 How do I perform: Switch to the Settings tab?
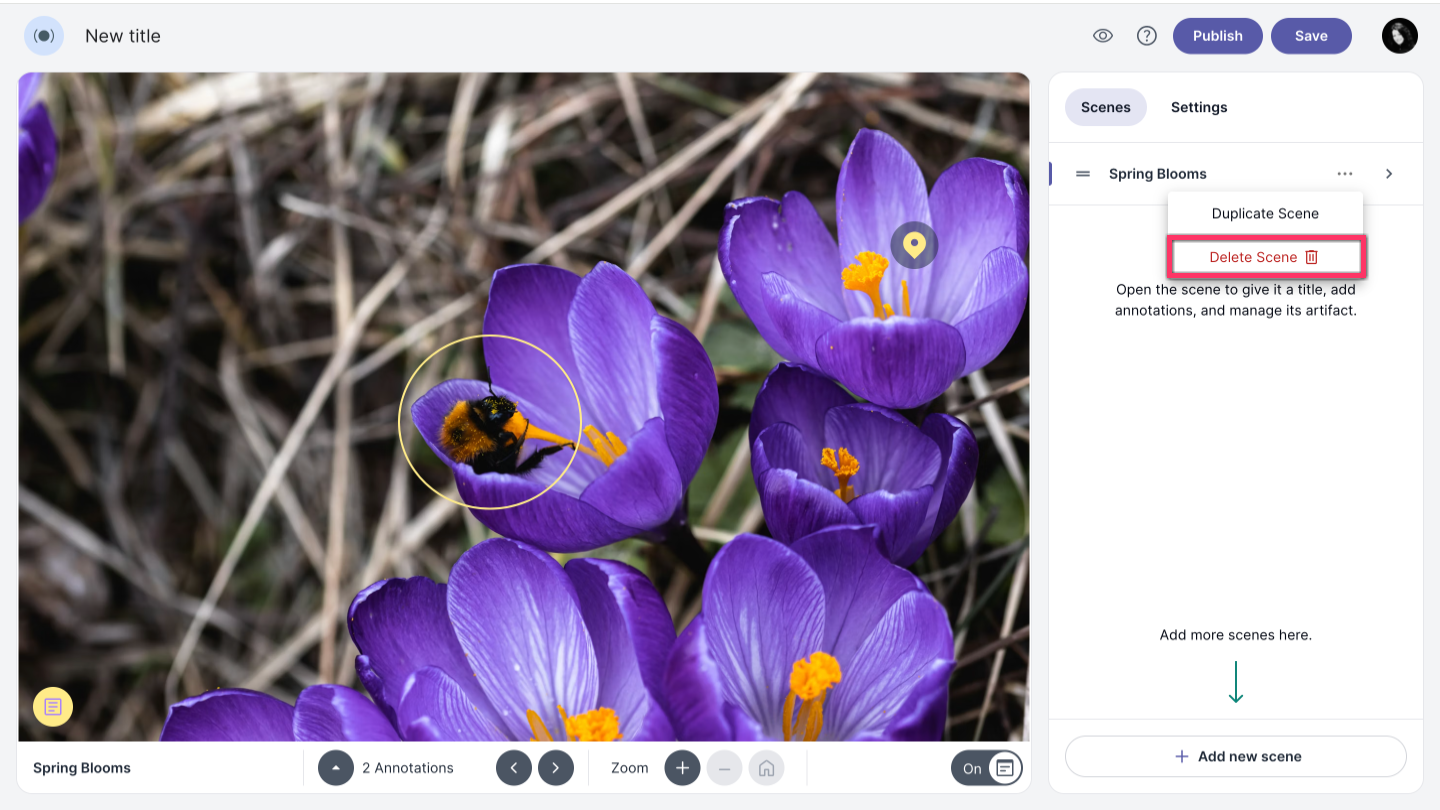point(1199,107)
